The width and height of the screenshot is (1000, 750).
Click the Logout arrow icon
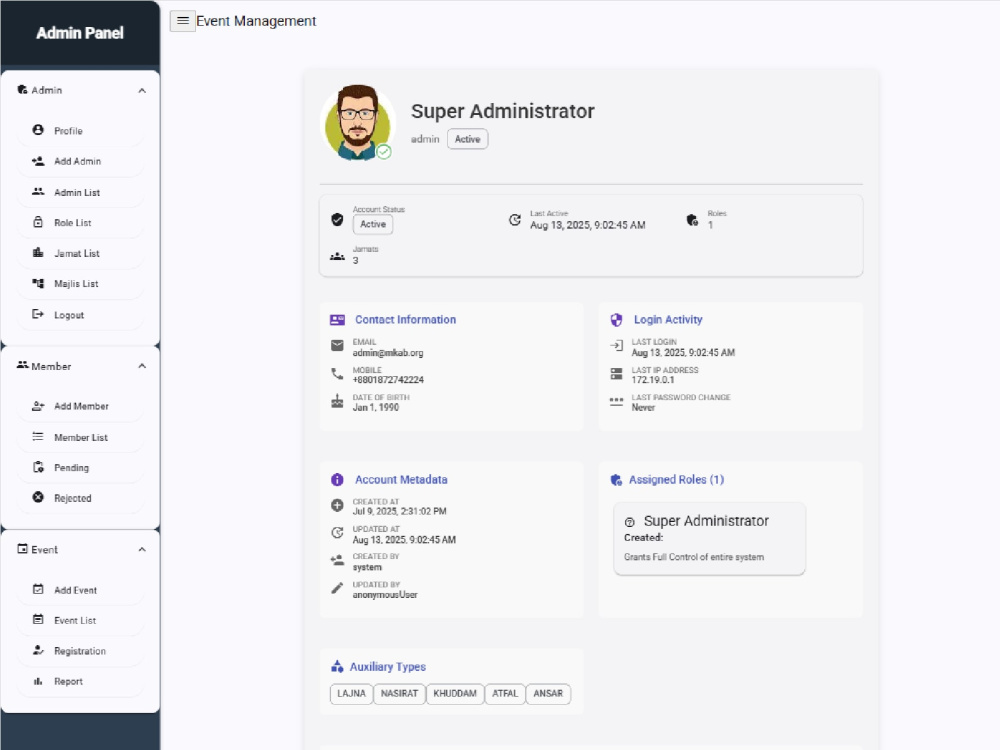(38, 314)
